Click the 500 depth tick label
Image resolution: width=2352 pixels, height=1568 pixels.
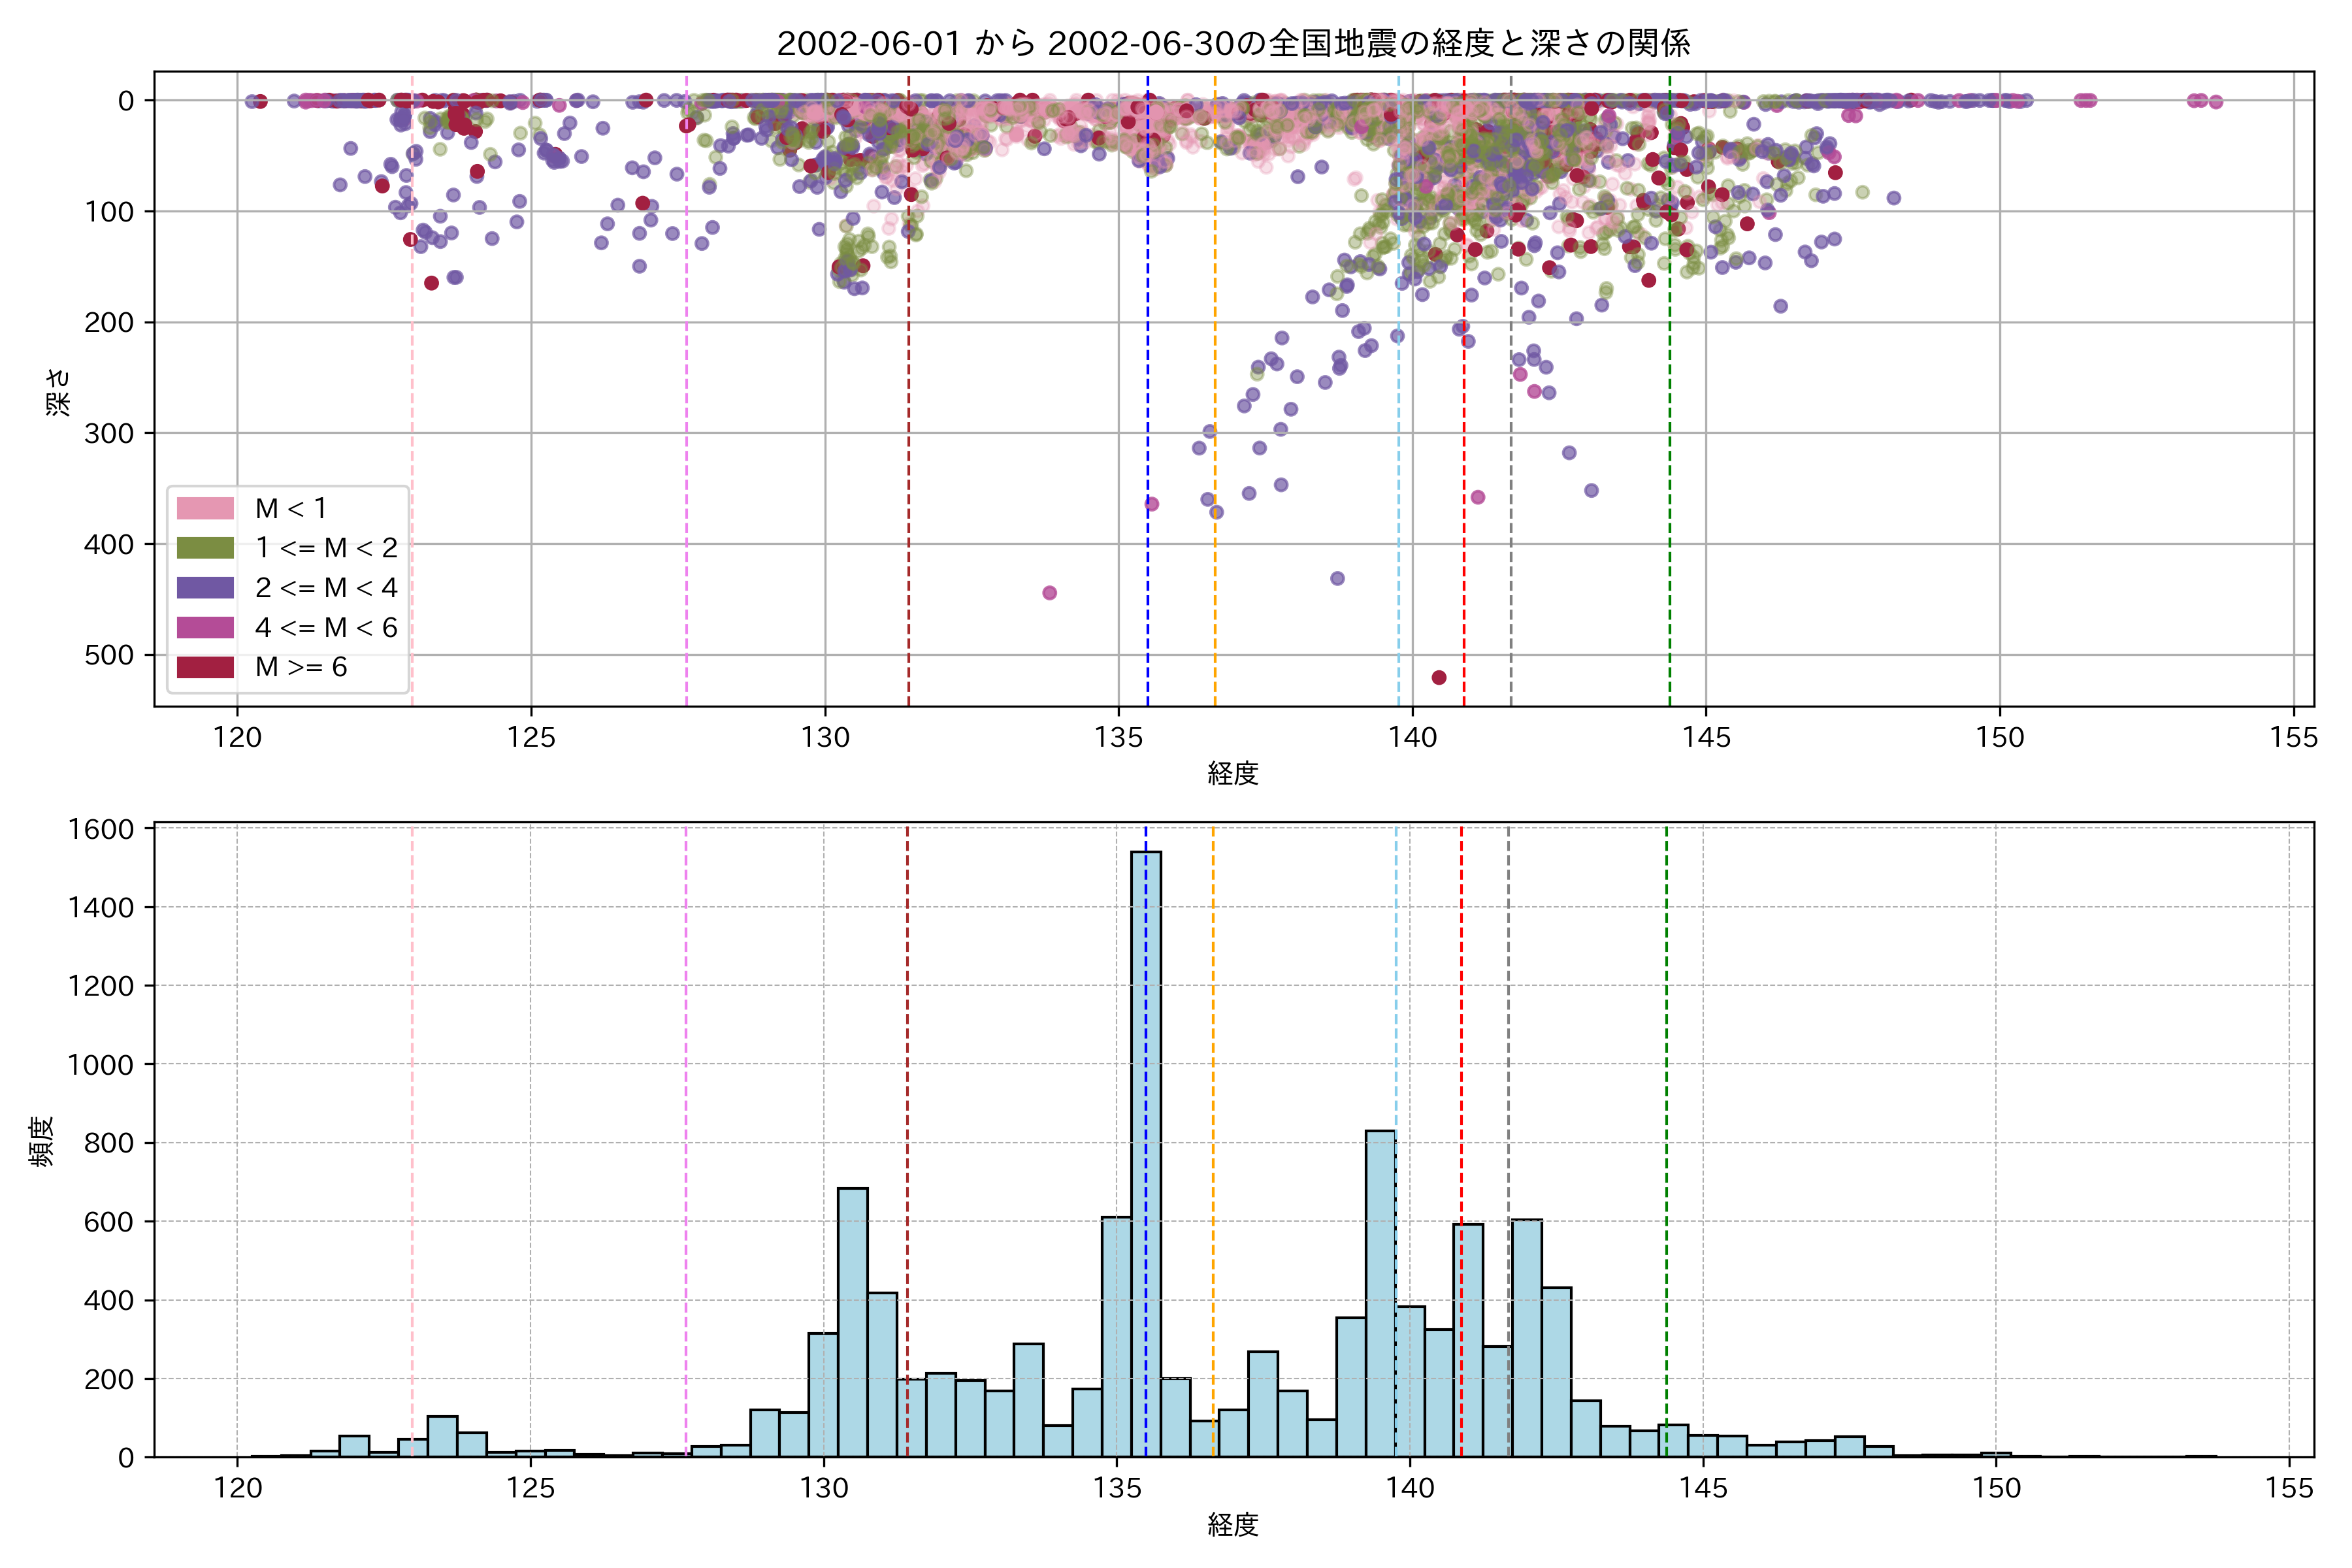pyautogui.click(x=109, y=655)
